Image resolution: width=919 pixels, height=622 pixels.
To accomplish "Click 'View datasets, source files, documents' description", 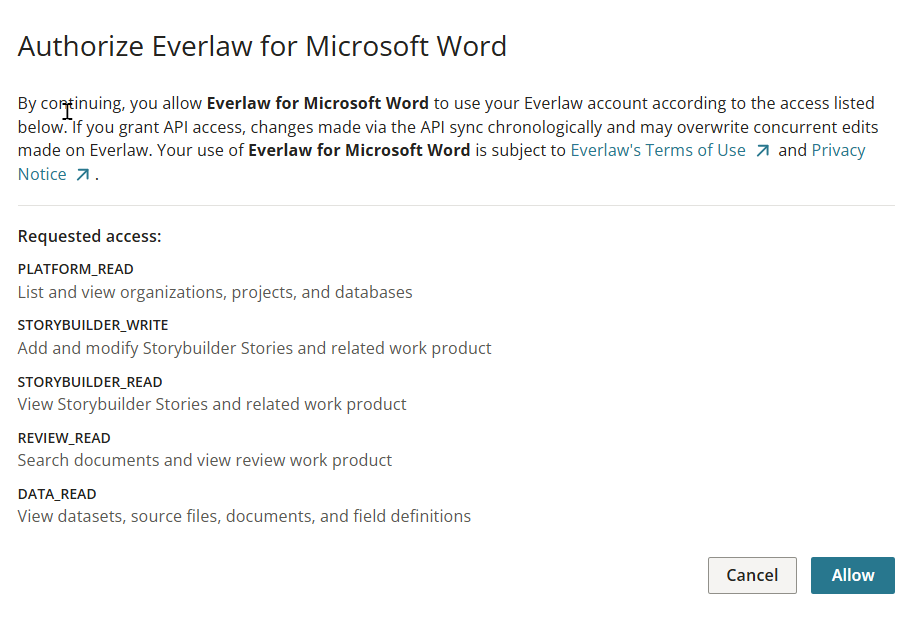I will coord(244,516).
